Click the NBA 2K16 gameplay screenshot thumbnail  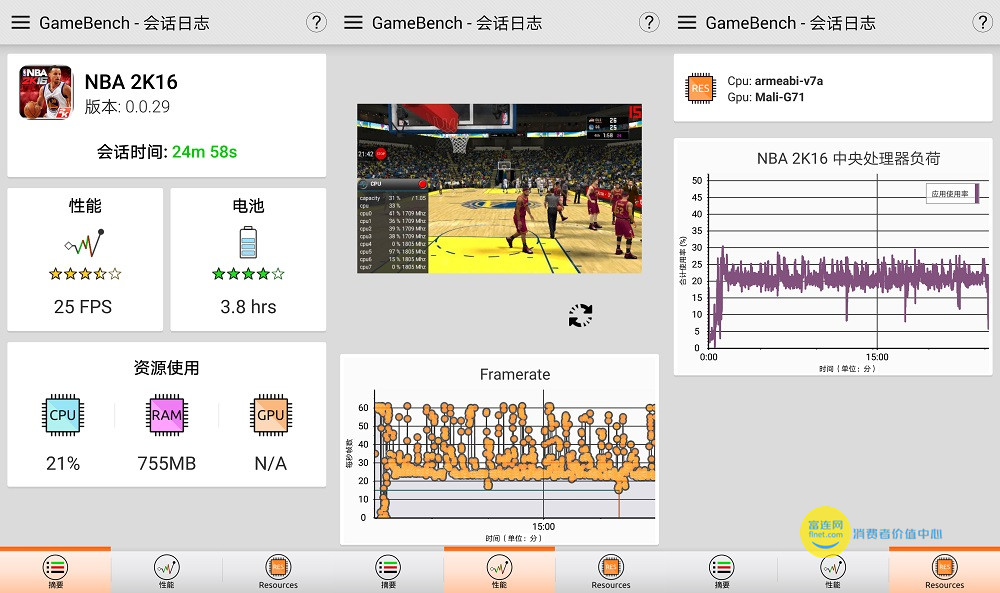[x=500, y=188]
